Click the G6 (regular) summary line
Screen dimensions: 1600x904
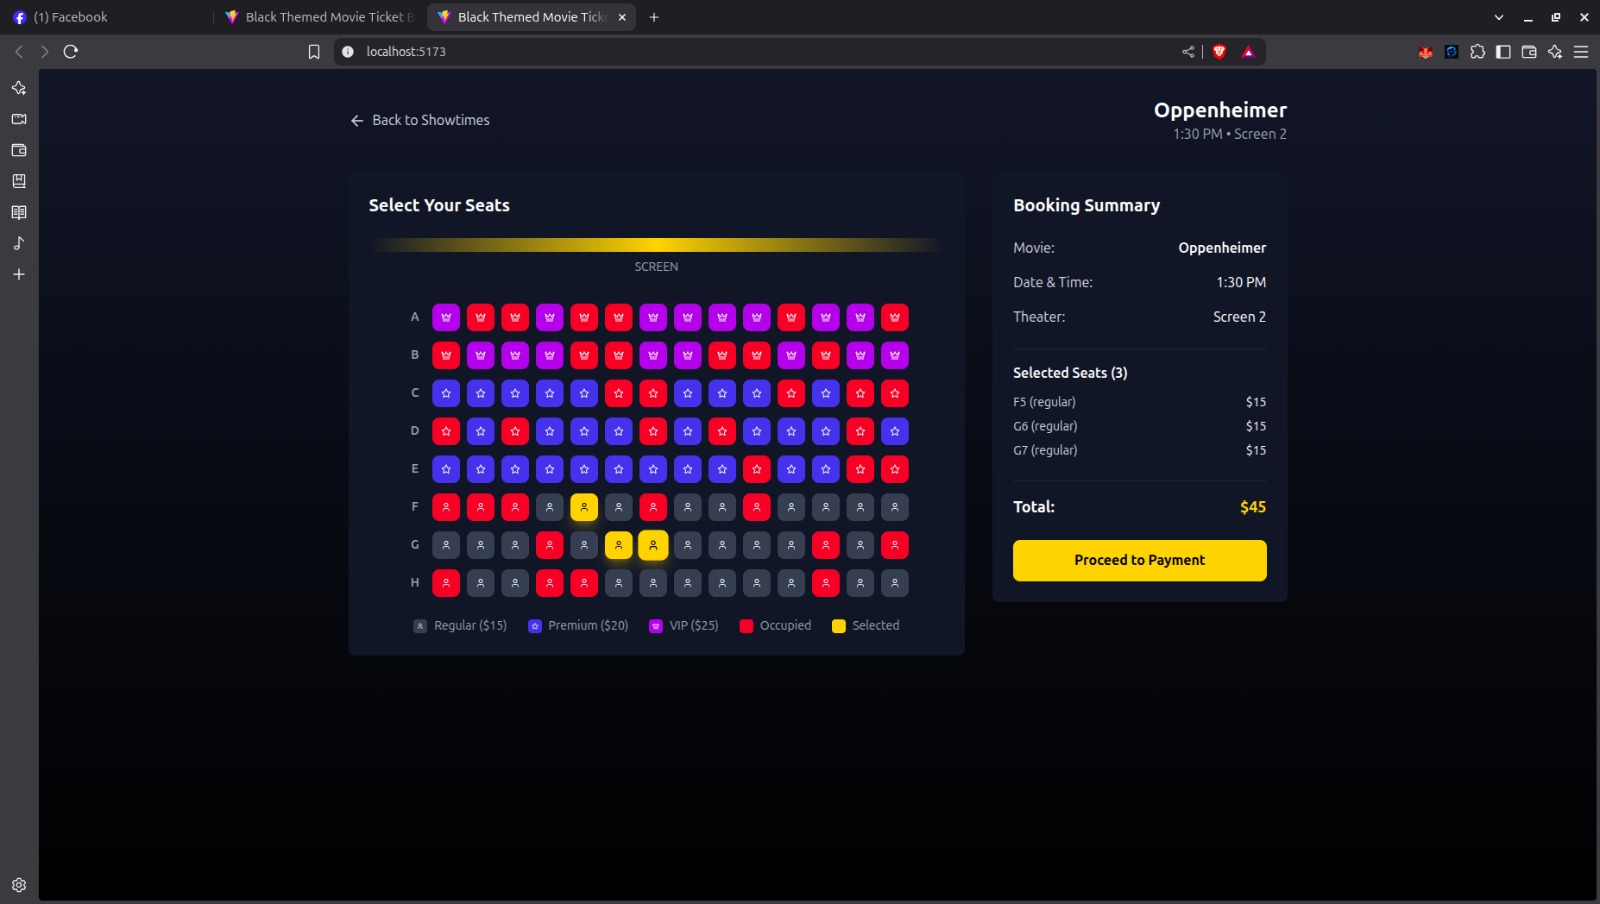click(x=1140, y=426)
